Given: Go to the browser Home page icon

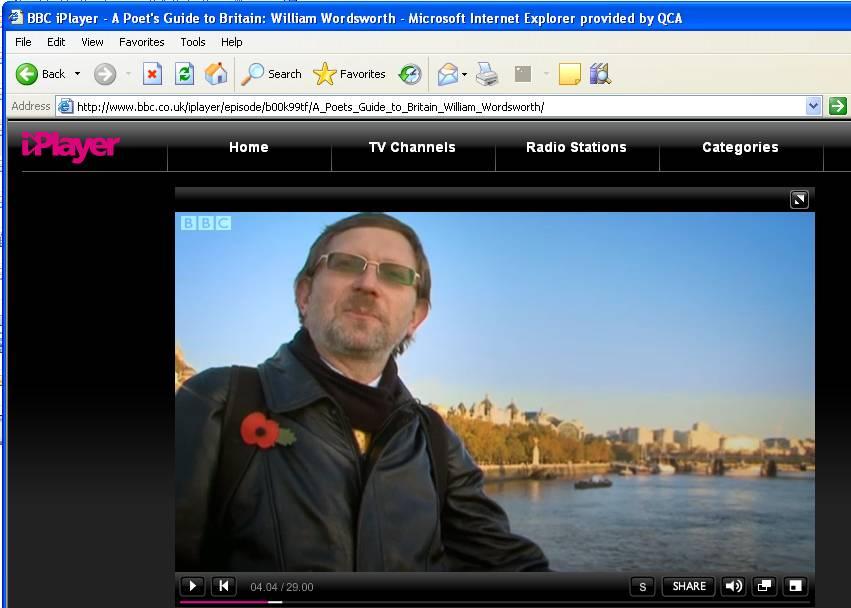Looking at the screenshot, I should tap(216, 74).
